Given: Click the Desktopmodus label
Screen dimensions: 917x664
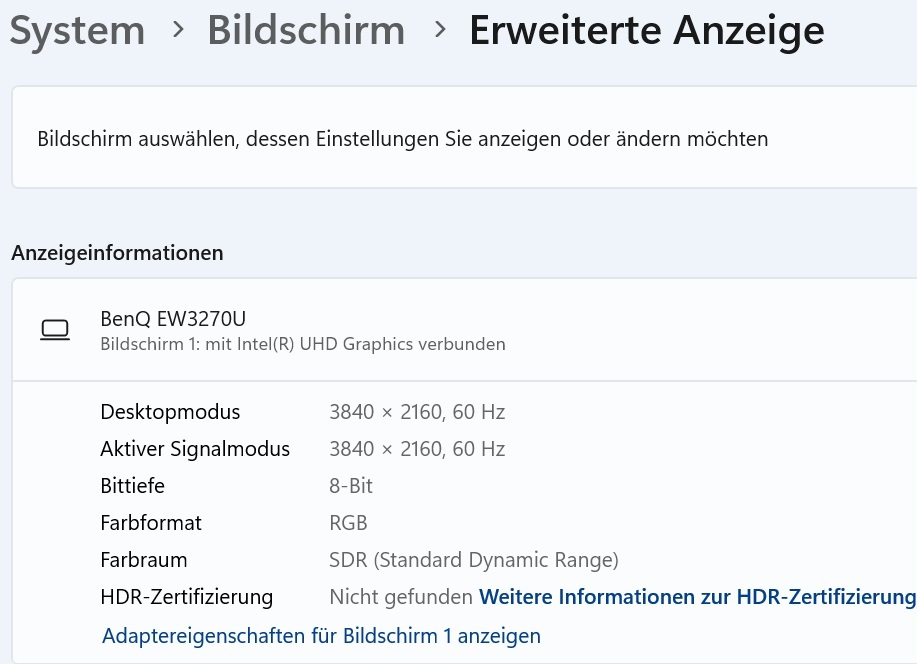Looking at the screenshot, I should [170, 412].
